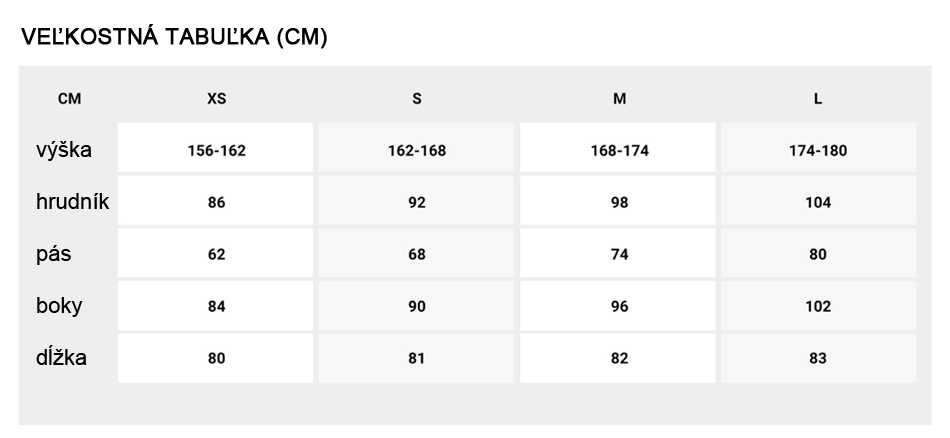Select the pás row label
Screen dimensions: 950x438
pos(53,254)
